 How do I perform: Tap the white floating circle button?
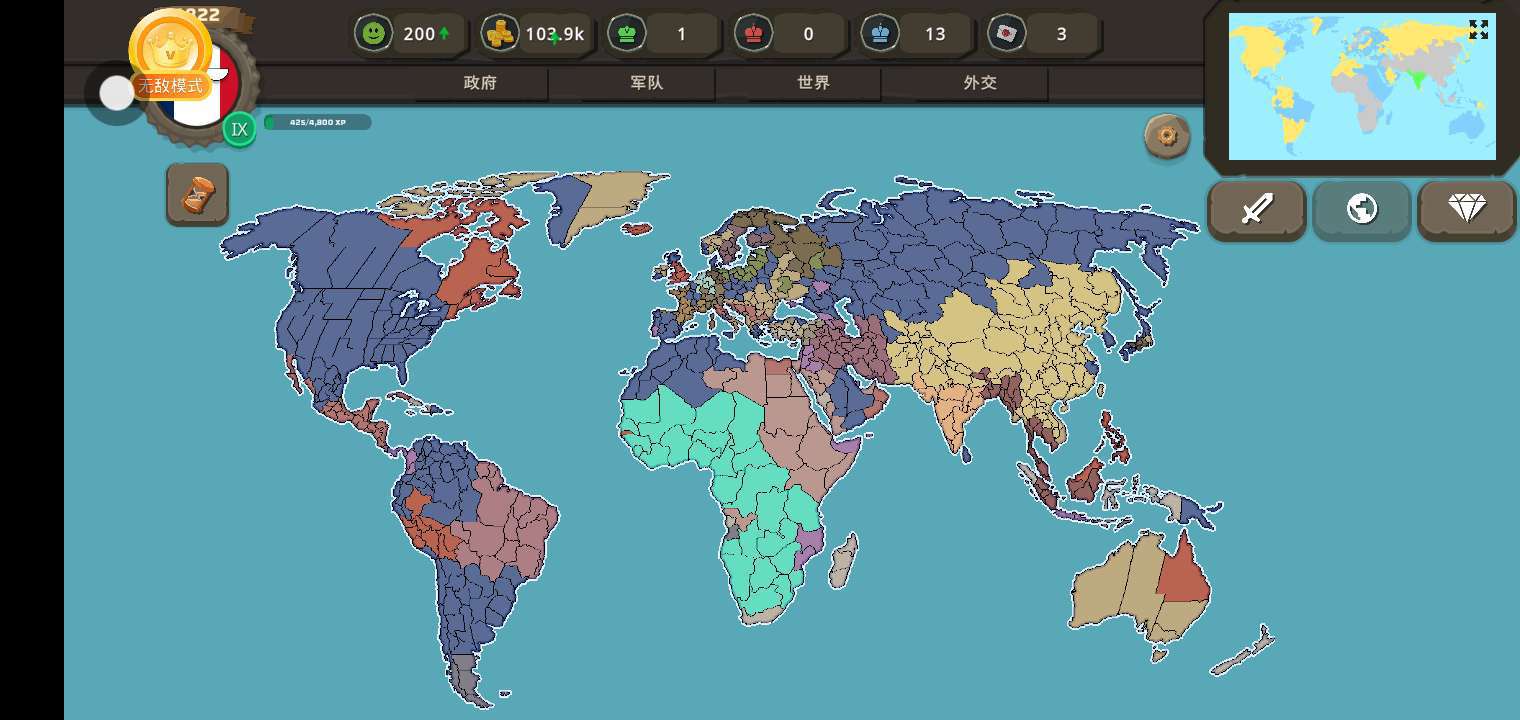pos(117,93)
